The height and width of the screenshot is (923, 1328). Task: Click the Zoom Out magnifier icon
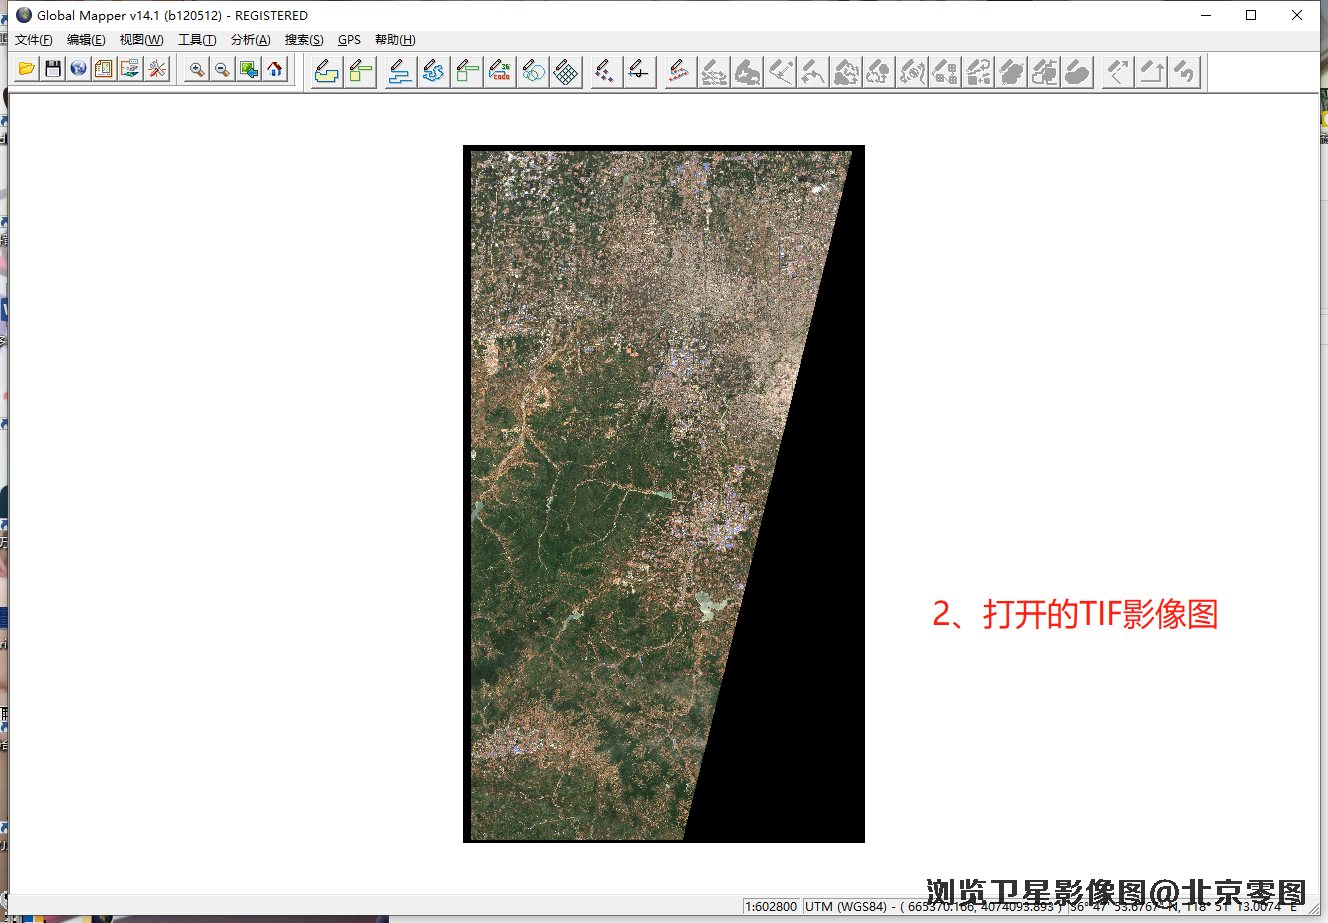[223, 69]
